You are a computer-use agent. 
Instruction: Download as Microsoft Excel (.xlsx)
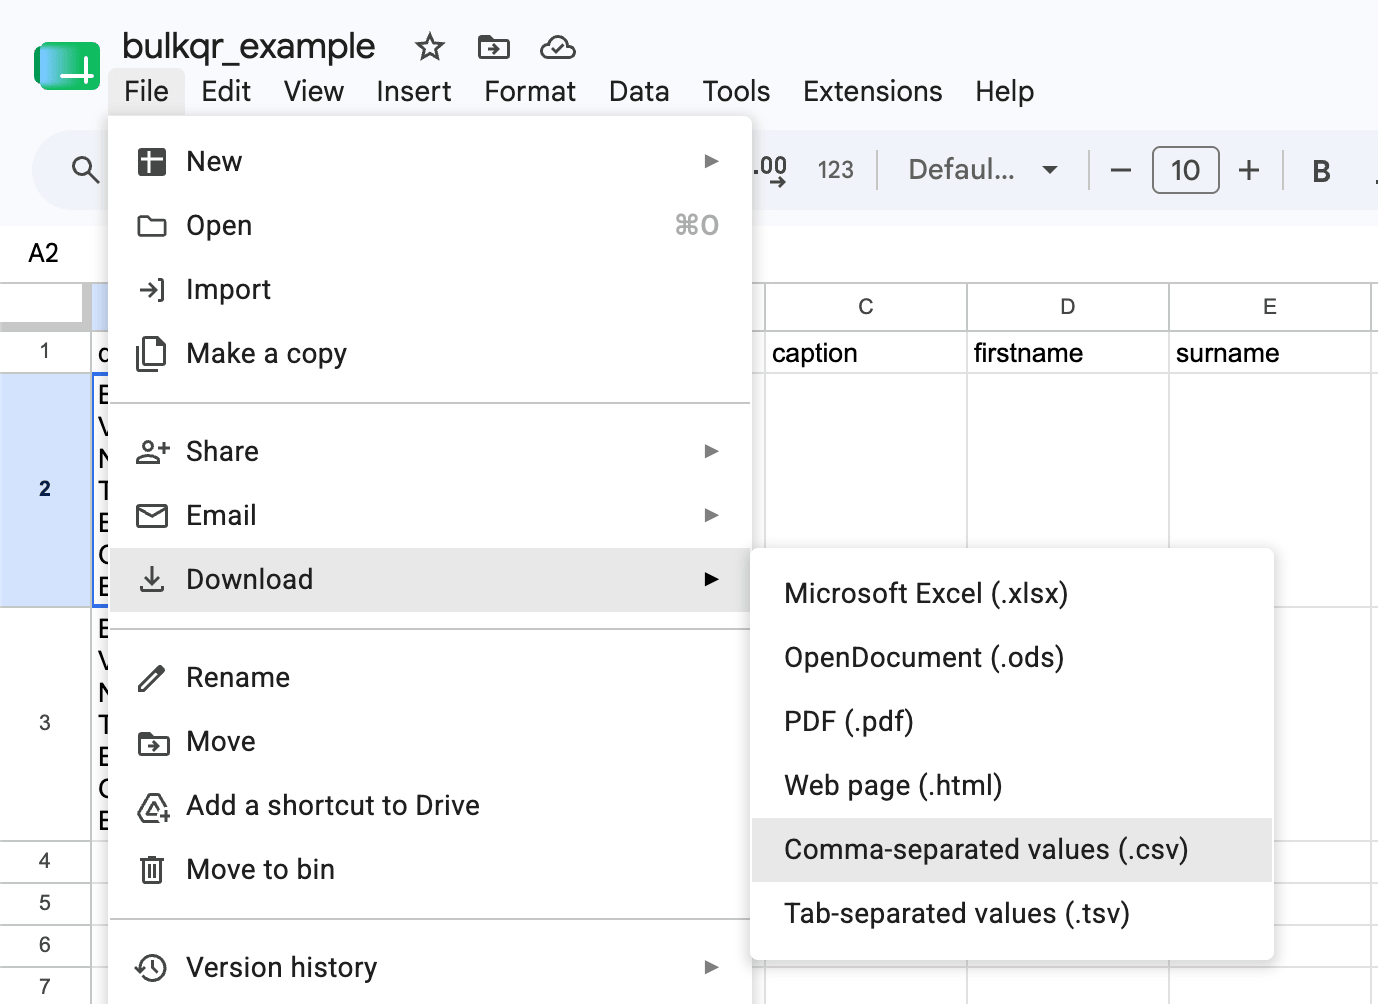pos(1012,593)
